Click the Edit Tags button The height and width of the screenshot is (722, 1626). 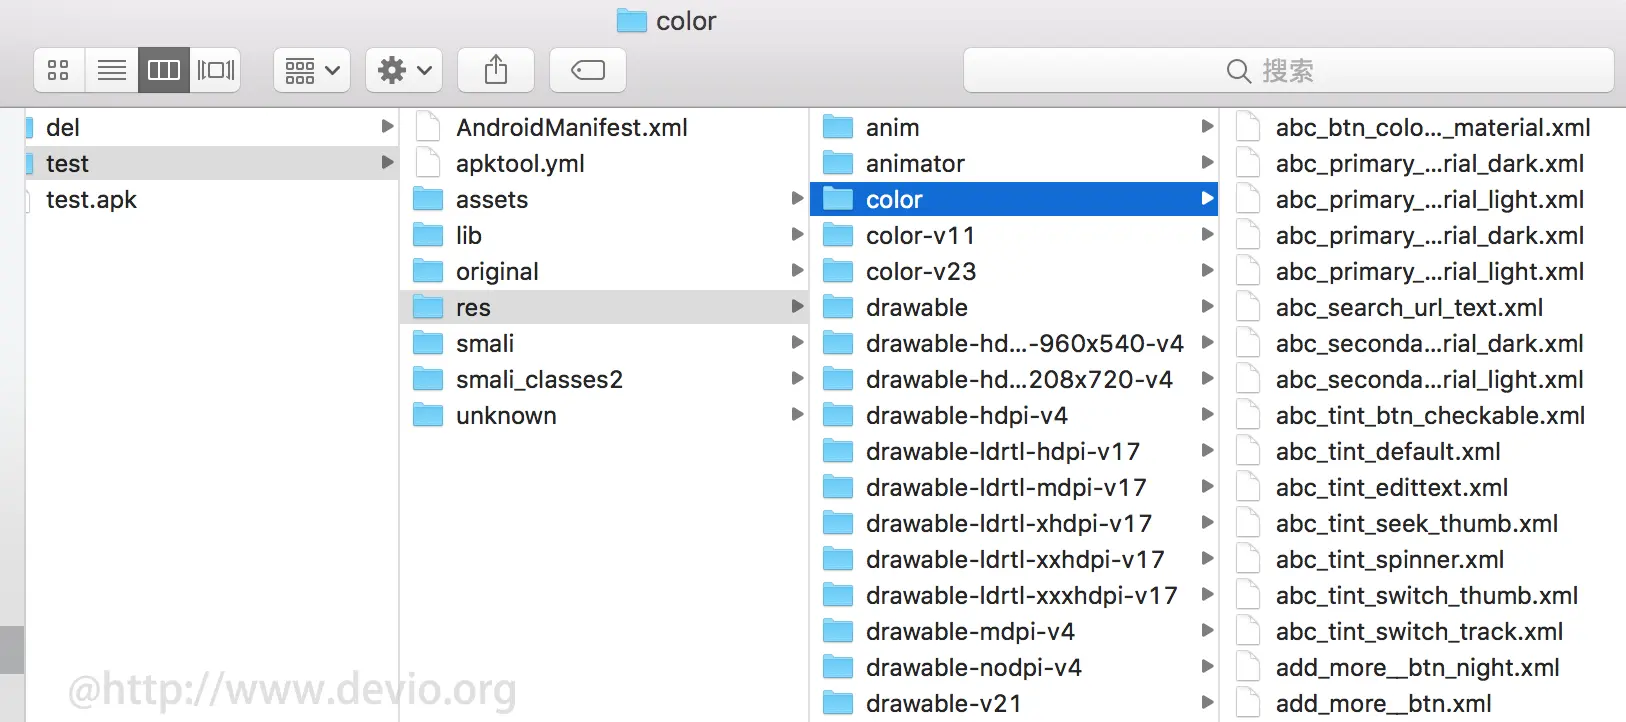point(588,70)
